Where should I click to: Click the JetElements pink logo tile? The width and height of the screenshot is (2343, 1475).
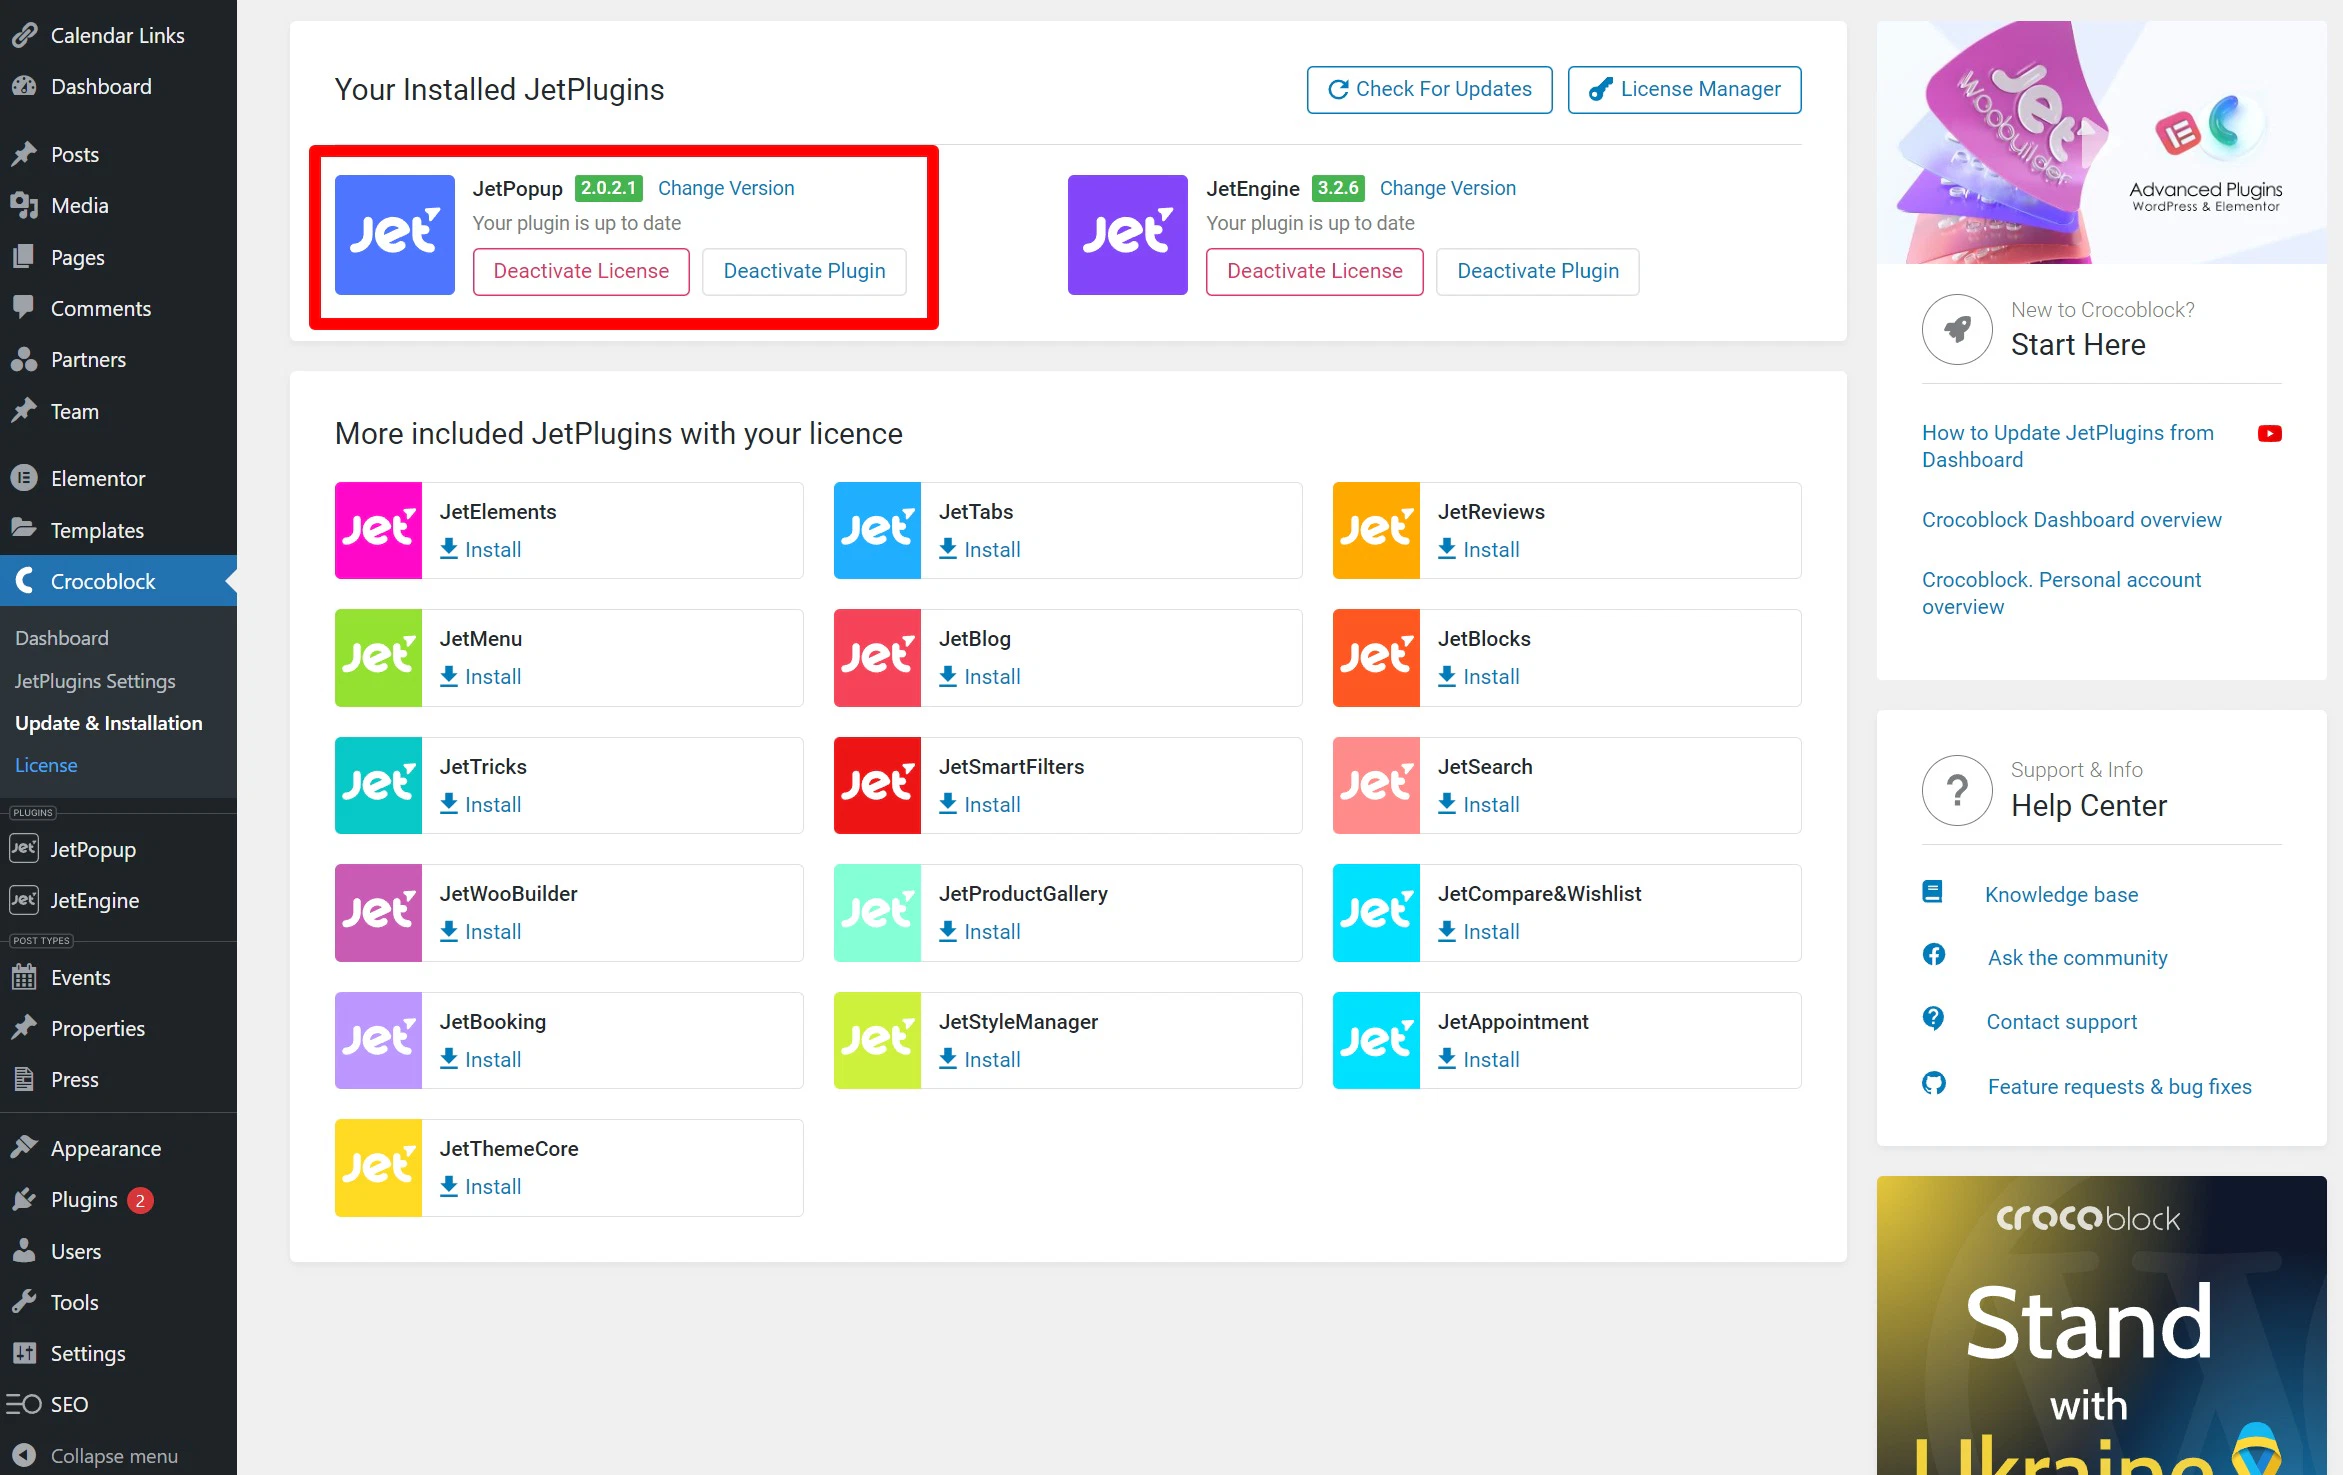point(378,530)
